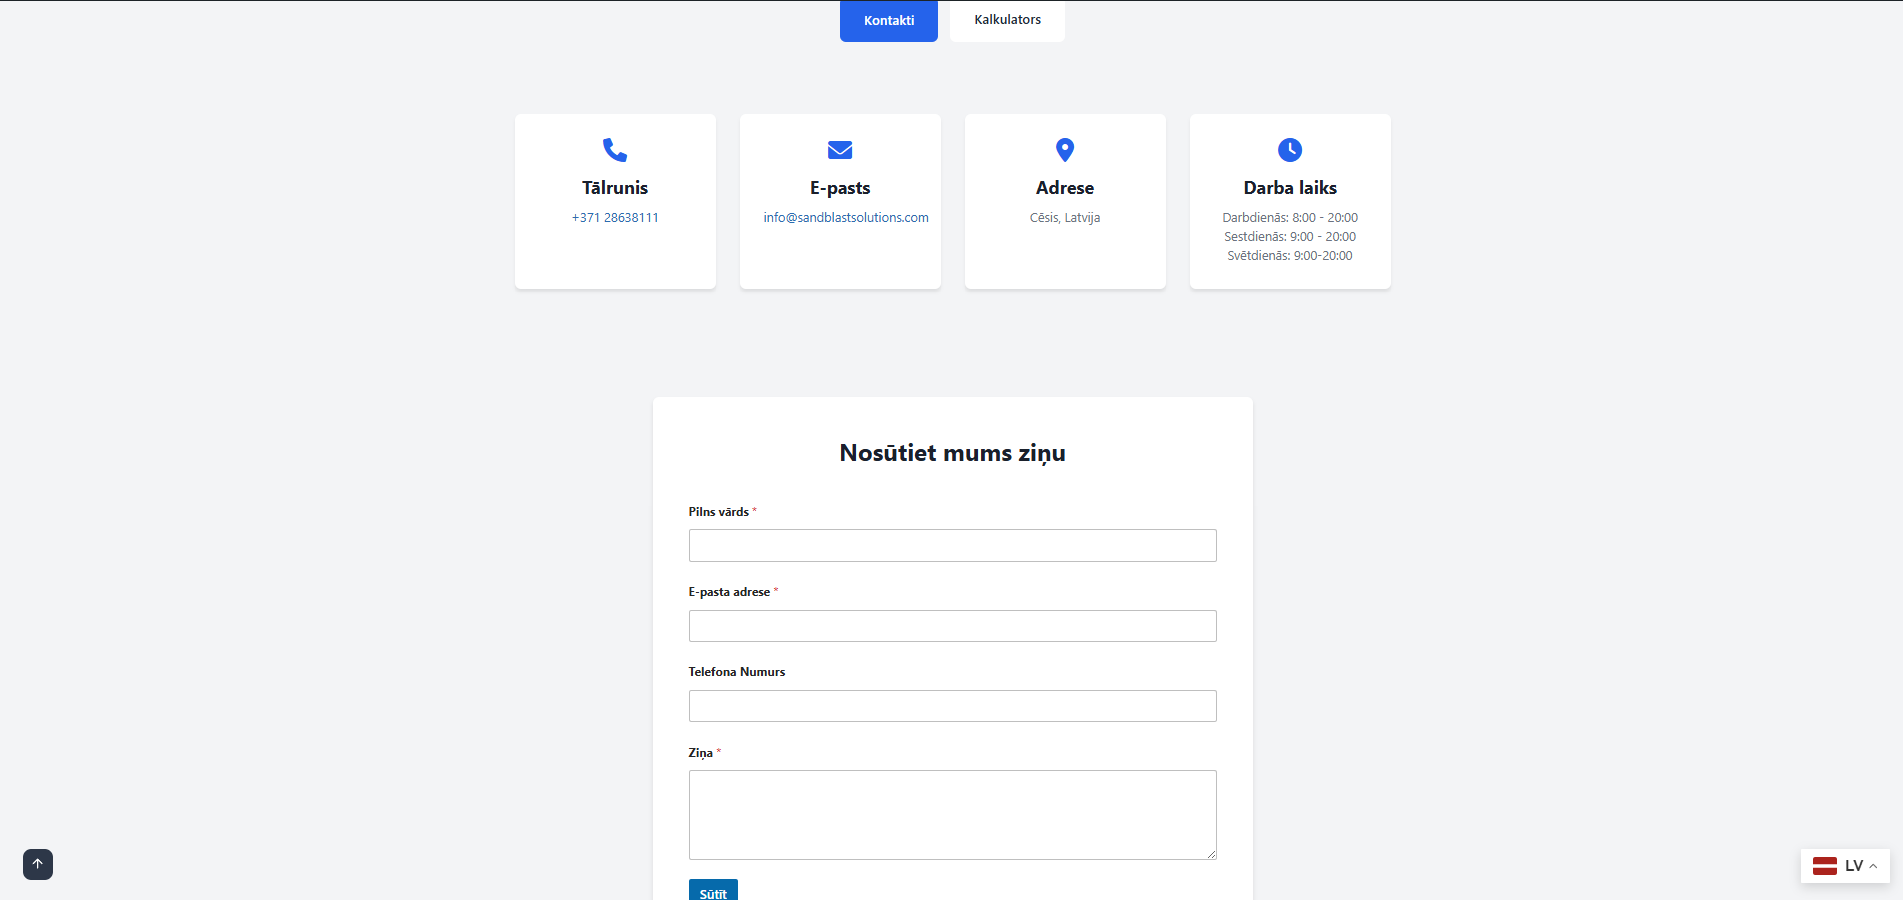Expand the LV language selector chevron
The width and height of the screenshot is (1903, 900).
coord(1873,866)
